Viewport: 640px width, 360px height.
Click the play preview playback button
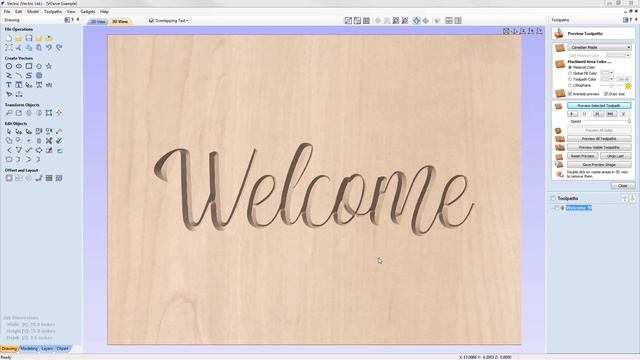click(x=572, y=114)
